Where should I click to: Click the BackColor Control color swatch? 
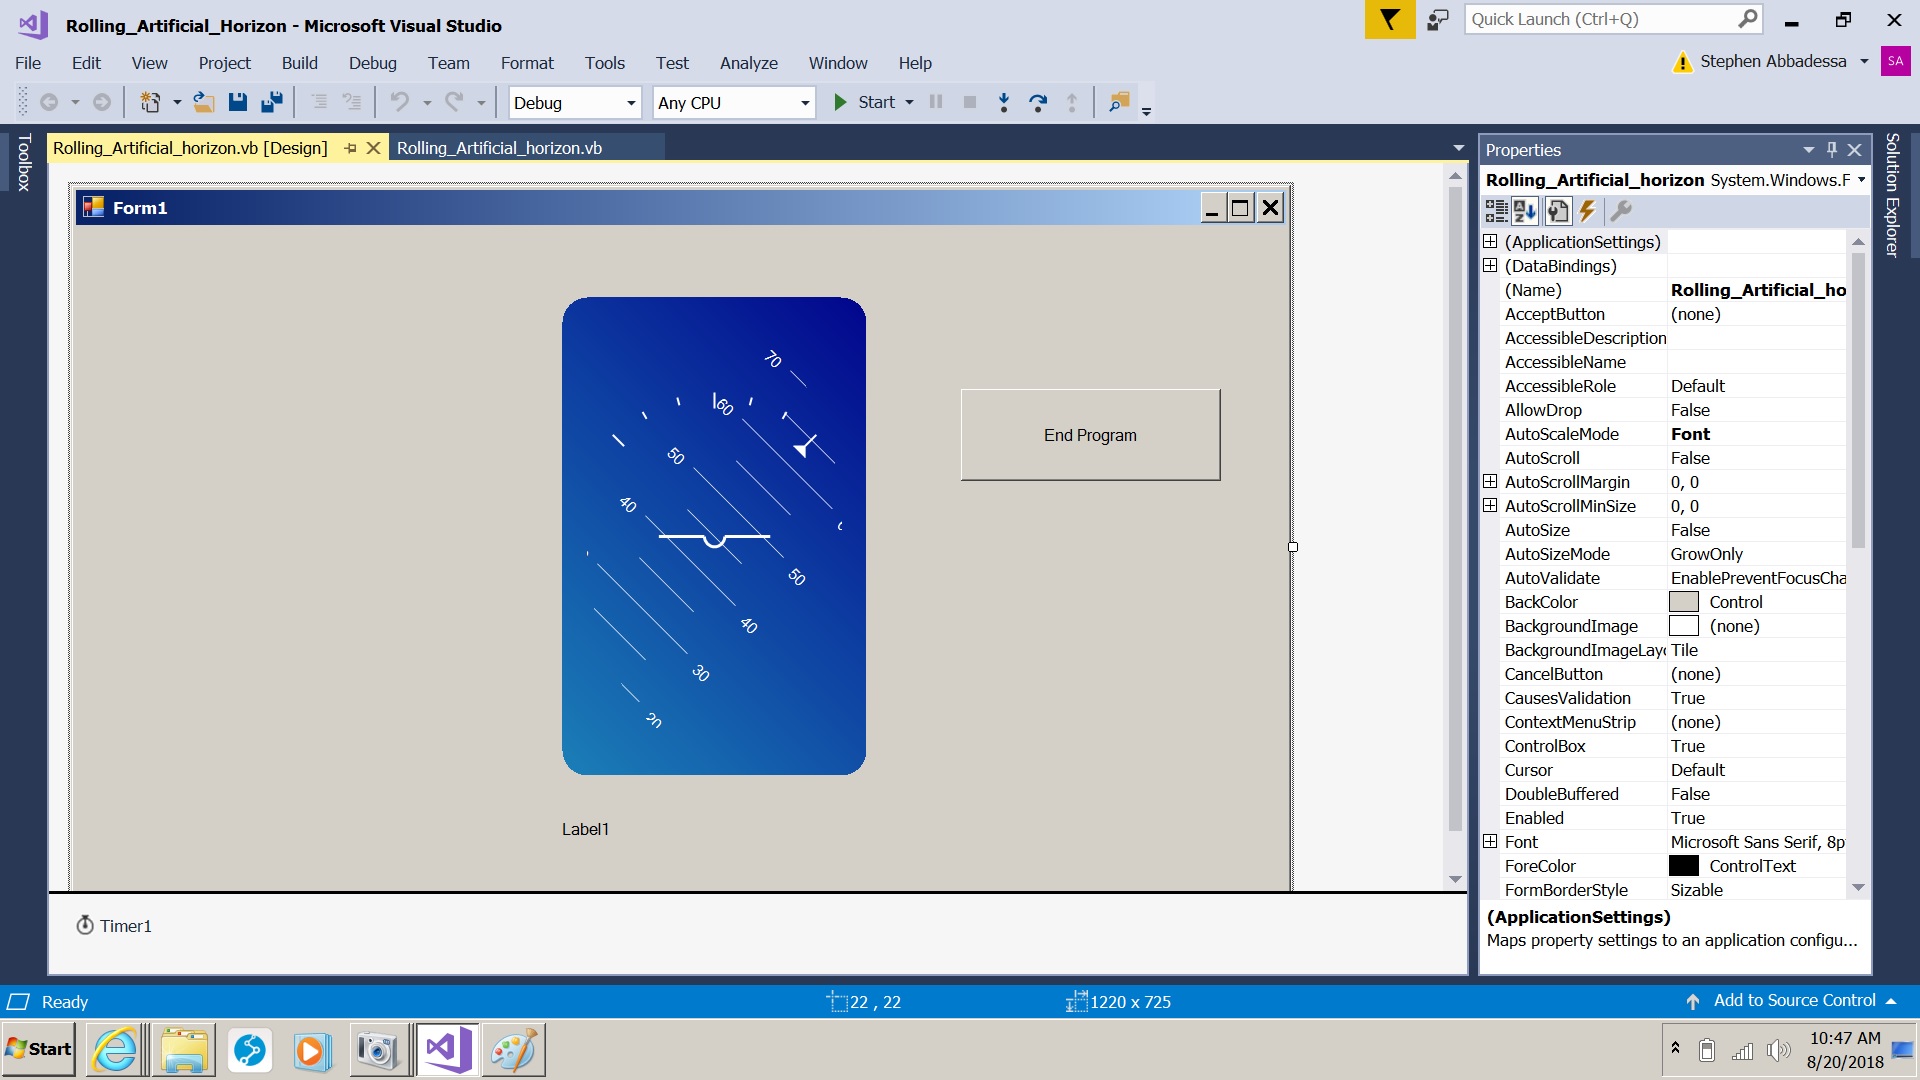click(x=1684, y=602)
